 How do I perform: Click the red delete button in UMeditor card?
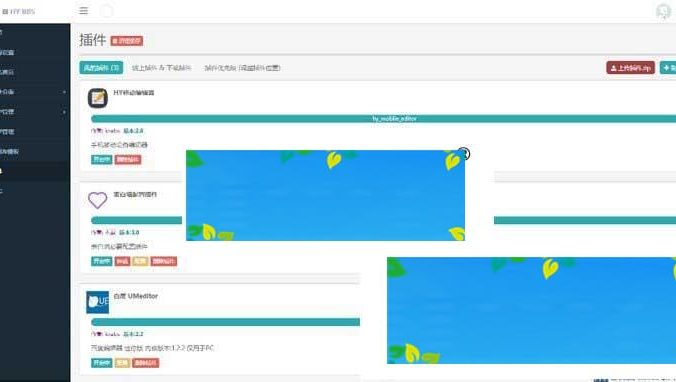[x=146, y=363]
